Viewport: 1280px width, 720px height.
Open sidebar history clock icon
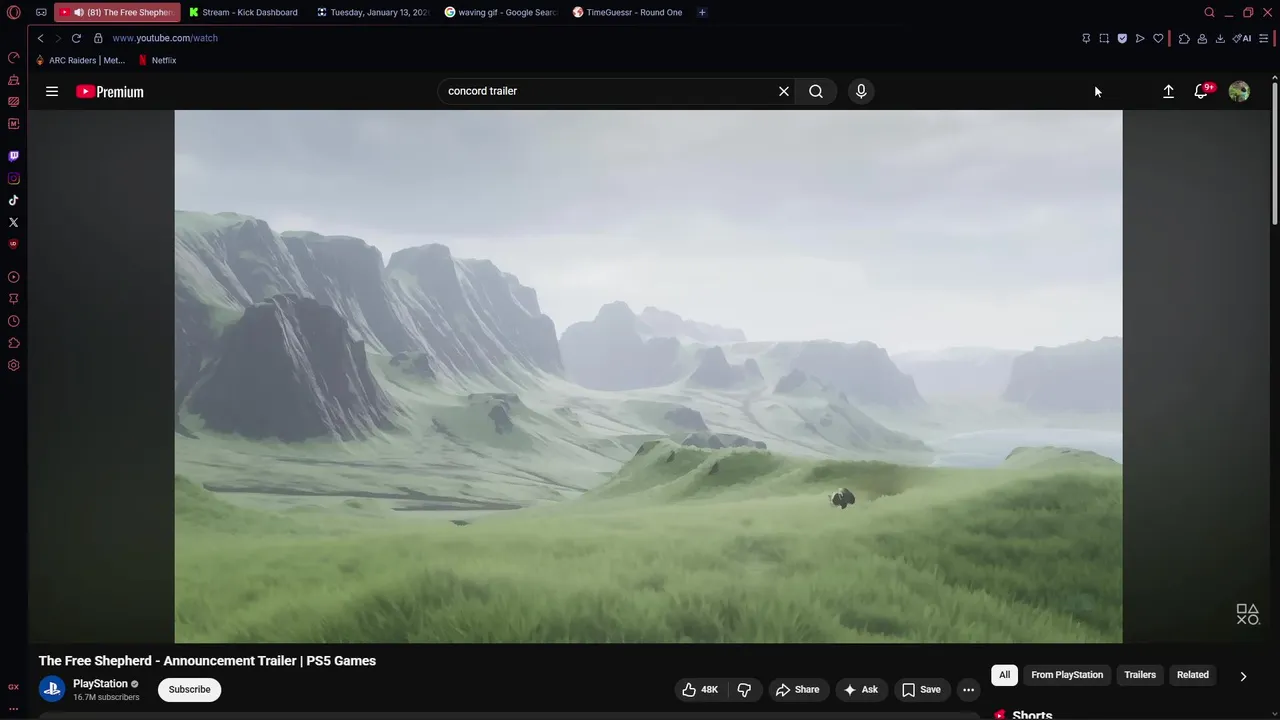point(14,321)
